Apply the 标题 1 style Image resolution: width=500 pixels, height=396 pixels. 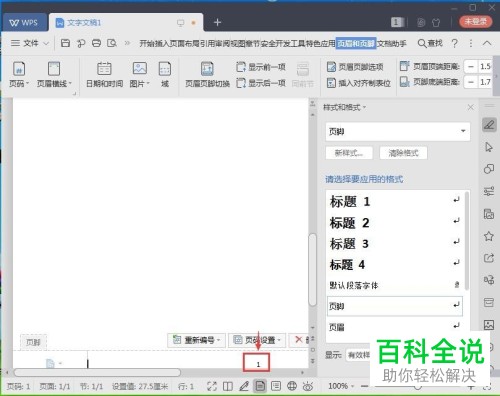(x=395, y=201)
